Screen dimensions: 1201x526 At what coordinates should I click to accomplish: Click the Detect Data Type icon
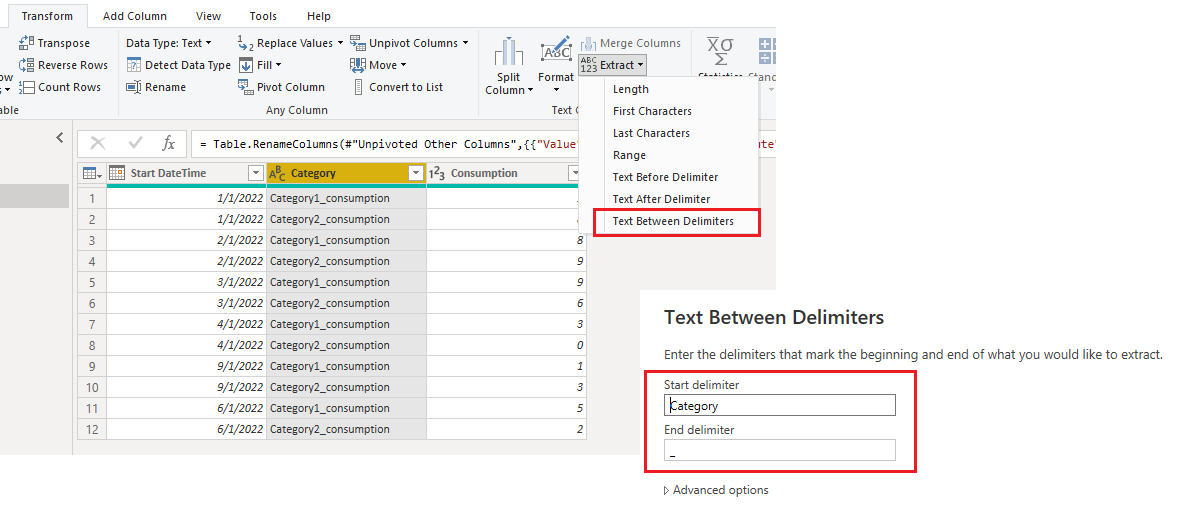(x=134, y=65)
